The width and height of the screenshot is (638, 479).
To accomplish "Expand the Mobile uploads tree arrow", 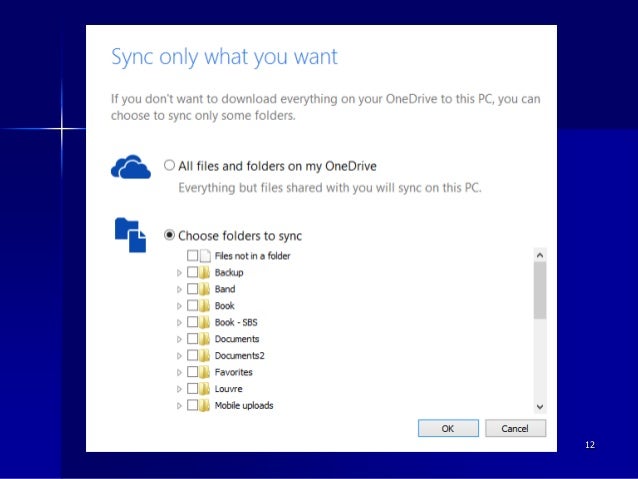I will tap(179, 406).
